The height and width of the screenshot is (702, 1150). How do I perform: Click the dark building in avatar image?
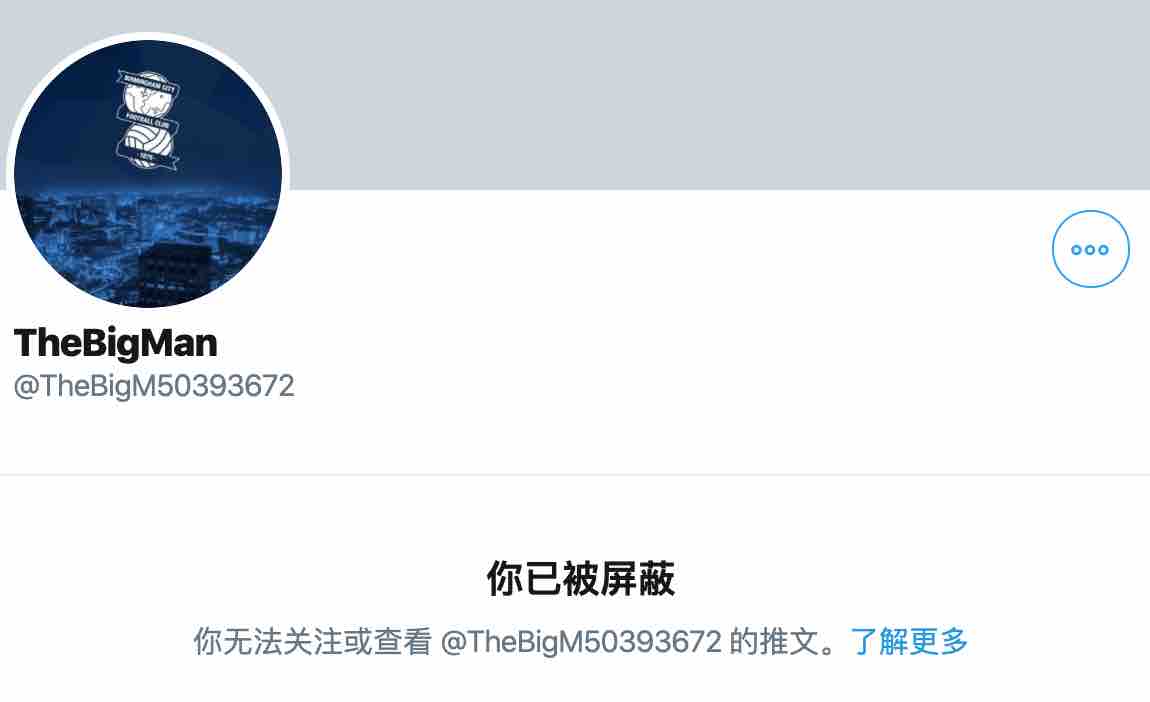point(175,271)
